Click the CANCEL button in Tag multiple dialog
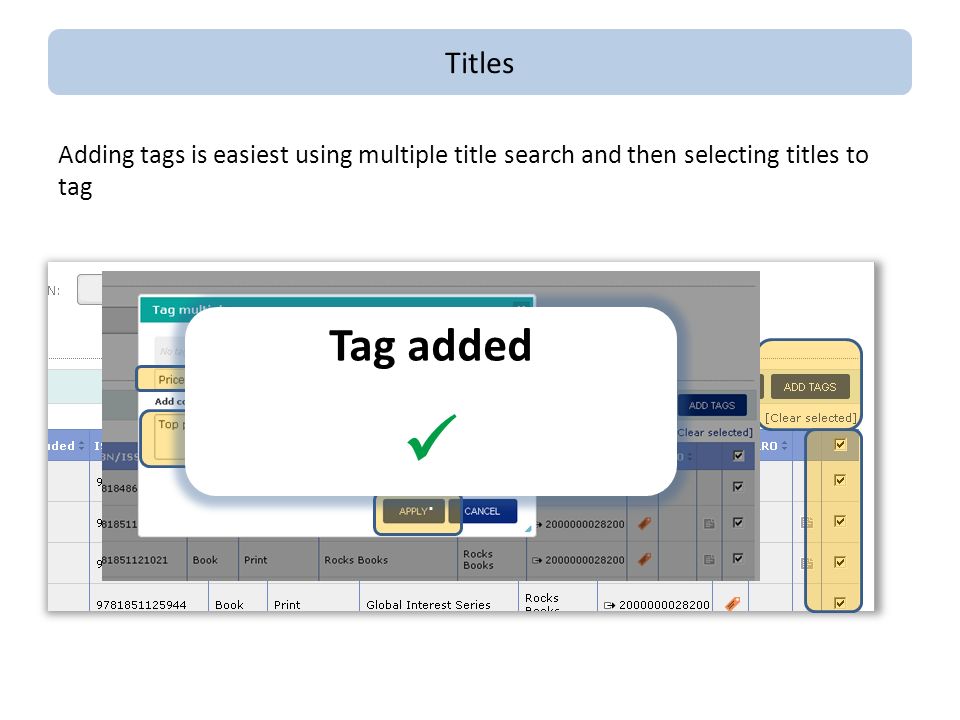 point(482,511)
